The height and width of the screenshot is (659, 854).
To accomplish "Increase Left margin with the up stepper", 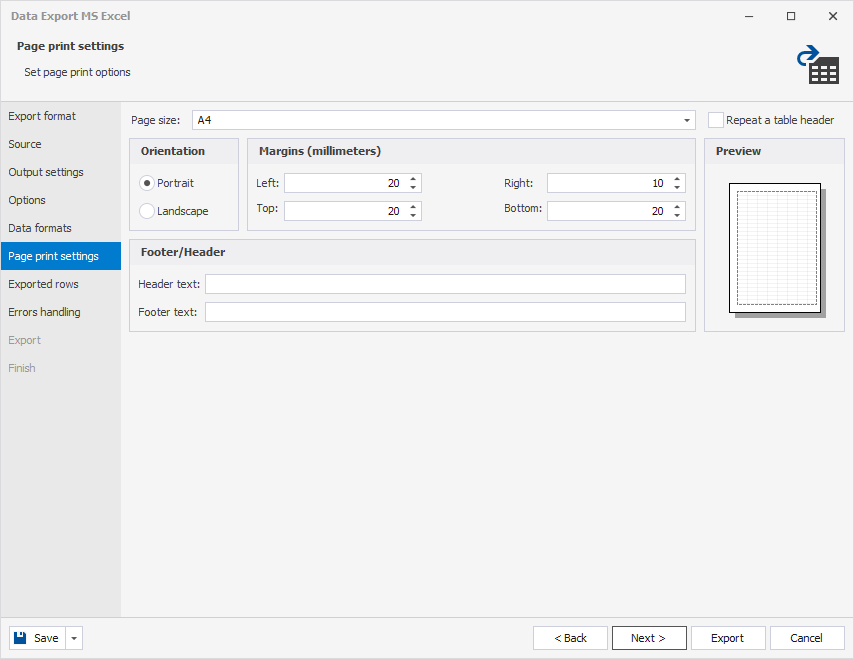I will 412,178.
